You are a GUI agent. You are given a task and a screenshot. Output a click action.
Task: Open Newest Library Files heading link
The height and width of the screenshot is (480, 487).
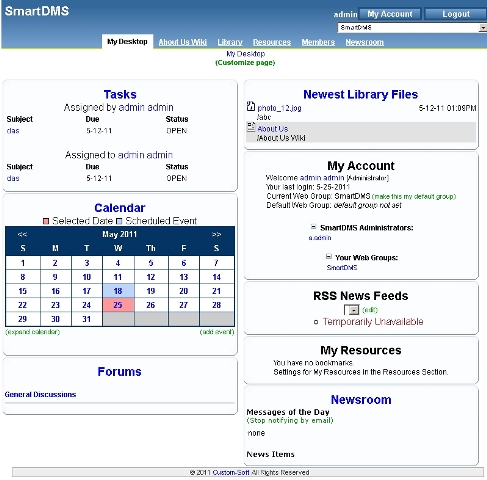click(361, 95)
